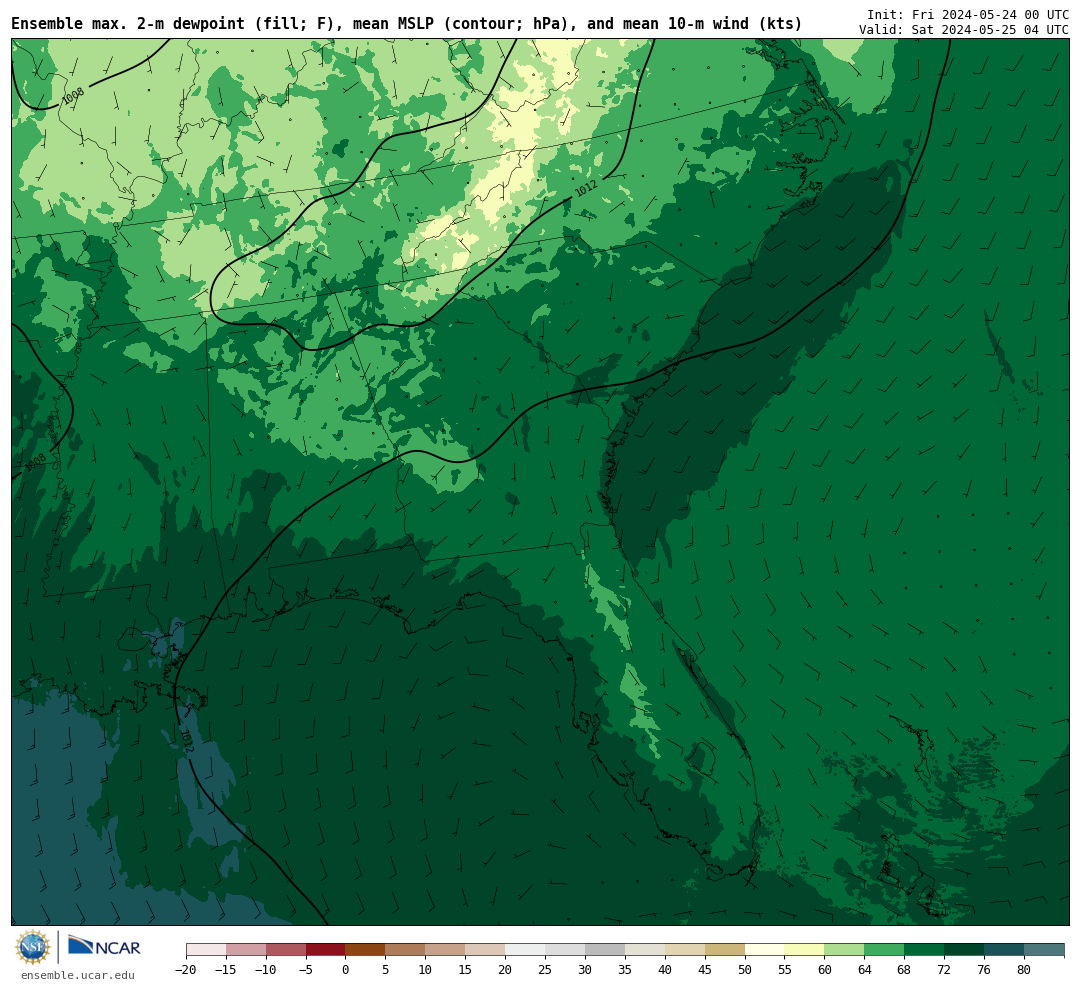This screenshot has height=988, width=1080.
Task: Click the 1012 contour label near the center
Action: 586,188
